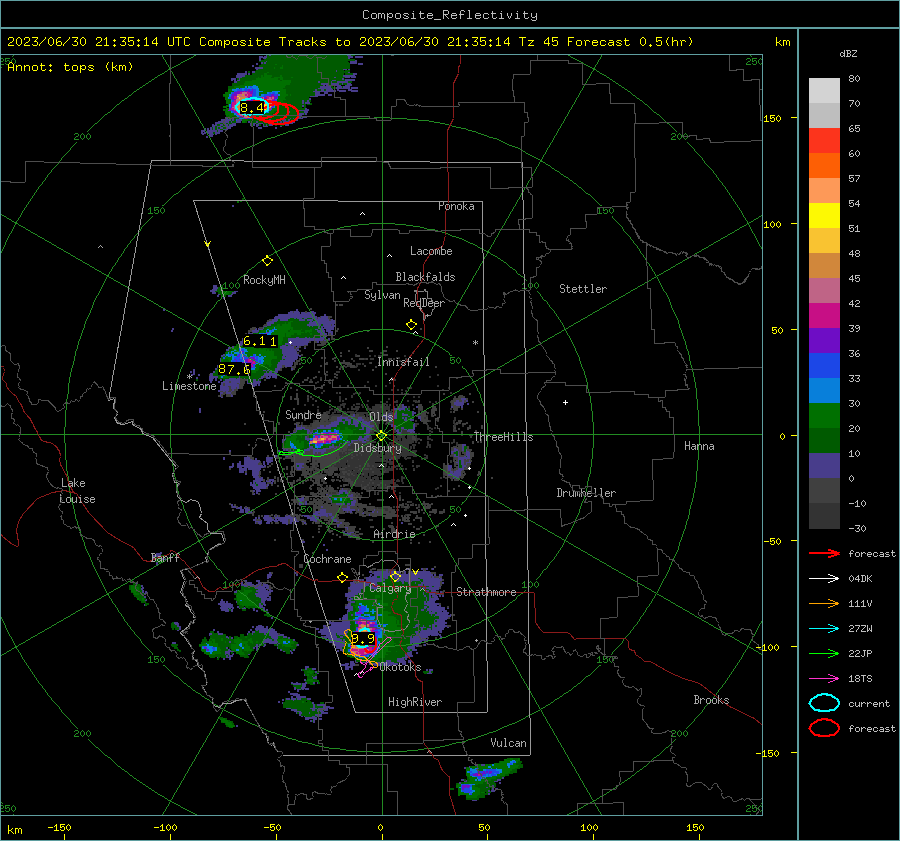Click the Limestone label
Viewport: 900px width, 841px height.
(x=189, y=386)
